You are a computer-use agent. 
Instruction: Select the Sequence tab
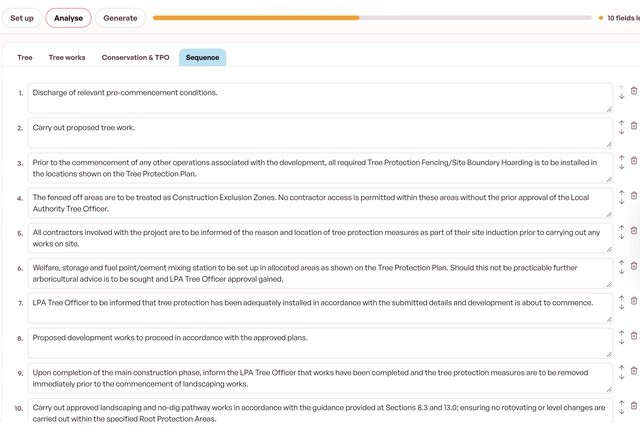point(202,58)
